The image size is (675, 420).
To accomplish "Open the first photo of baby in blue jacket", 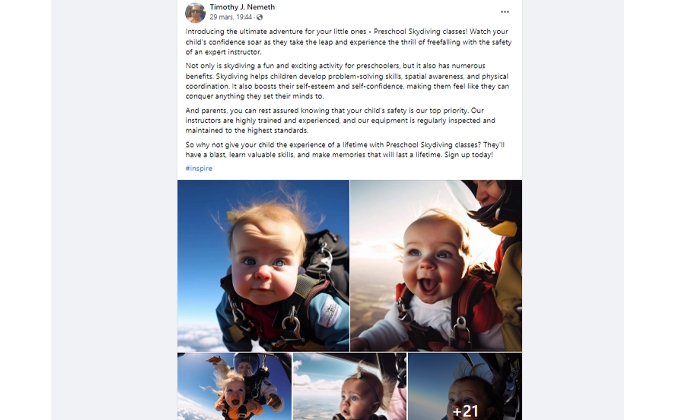I will click(263, 266).
